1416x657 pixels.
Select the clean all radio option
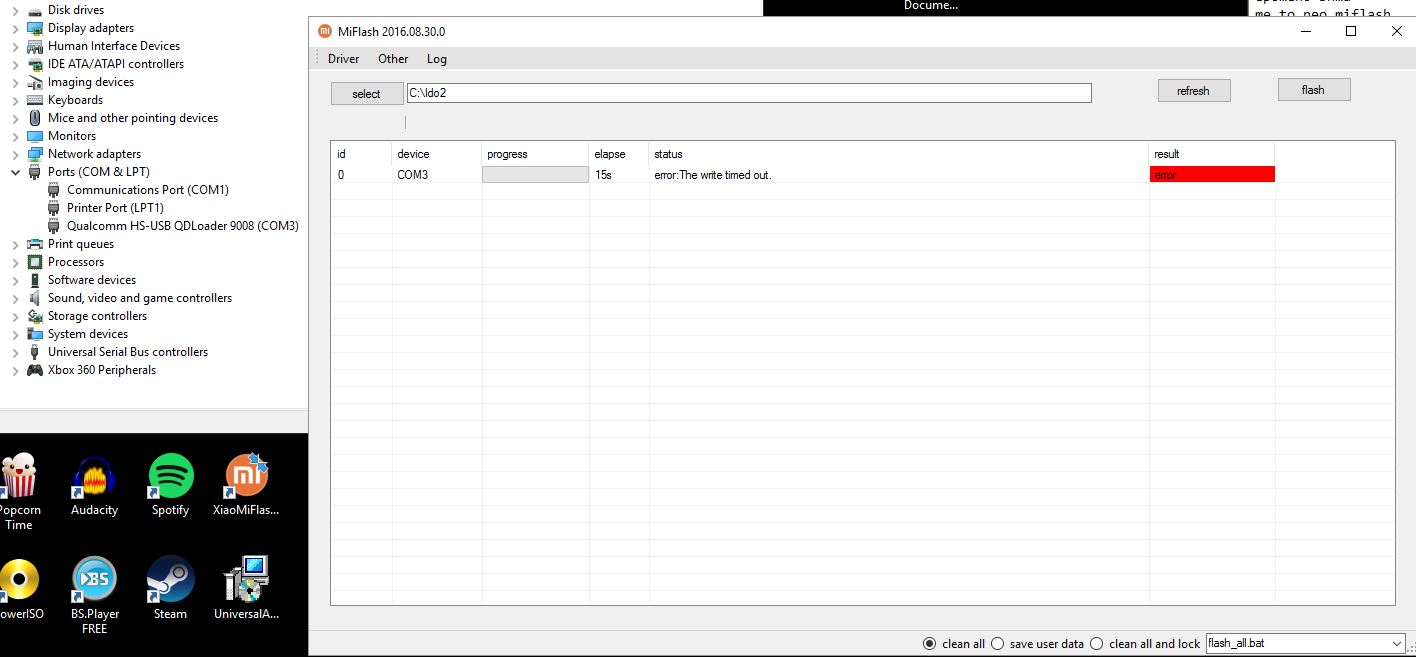(930, 643)
